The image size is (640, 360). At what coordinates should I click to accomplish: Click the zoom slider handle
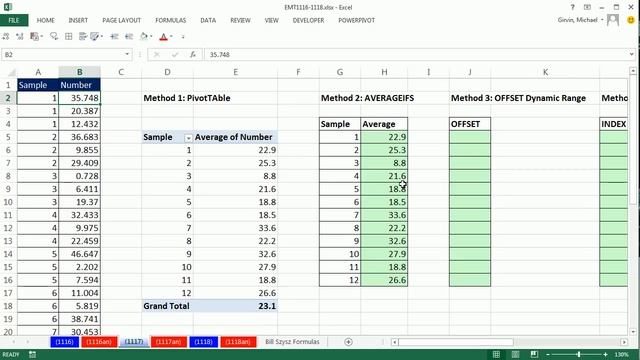point(579,354)
